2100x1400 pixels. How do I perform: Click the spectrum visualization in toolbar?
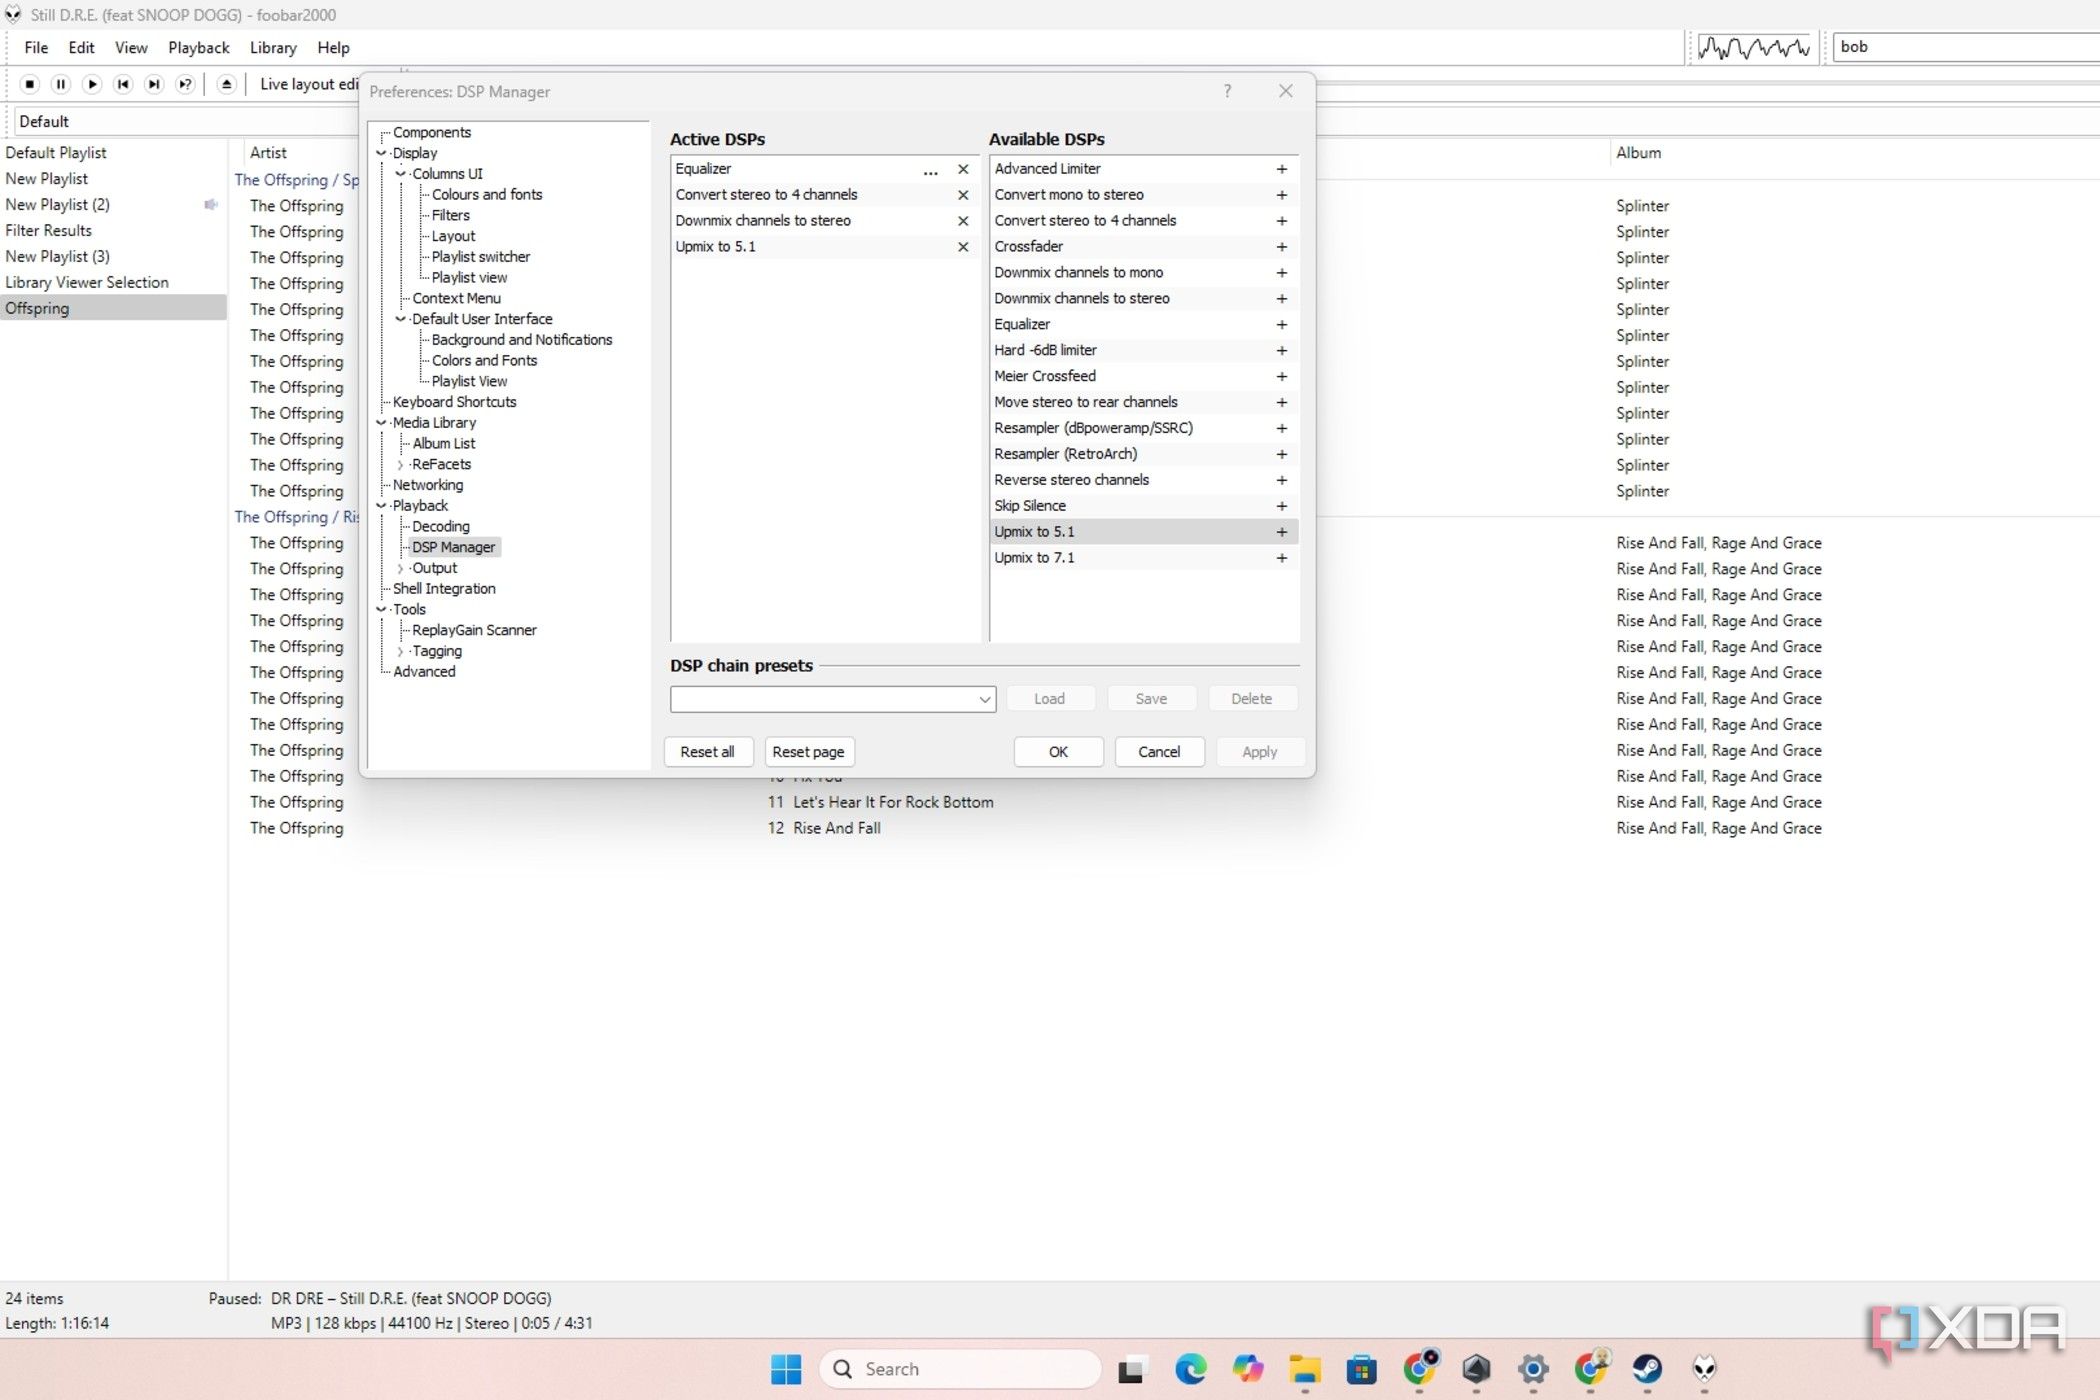pos(1754,47)
